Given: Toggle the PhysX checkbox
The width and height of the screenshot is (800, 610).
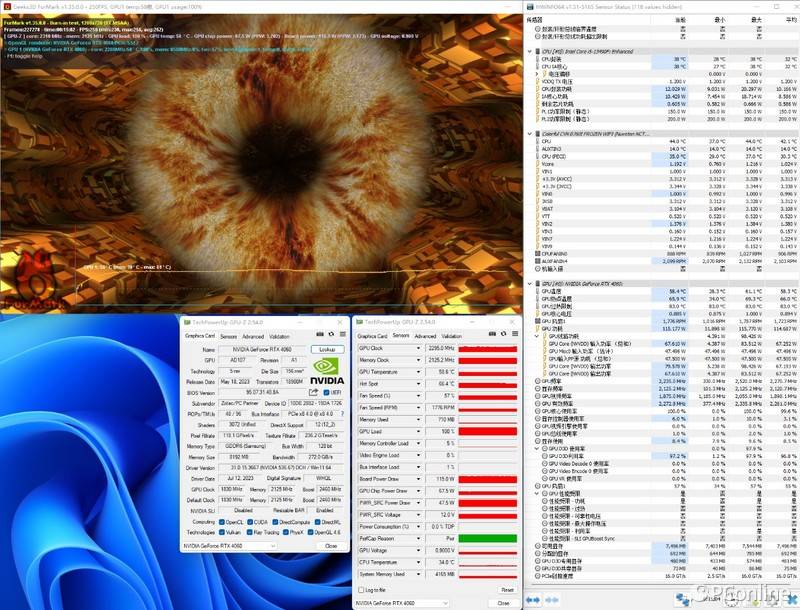Looking at the screenshot, I should (x=286, y=532).
